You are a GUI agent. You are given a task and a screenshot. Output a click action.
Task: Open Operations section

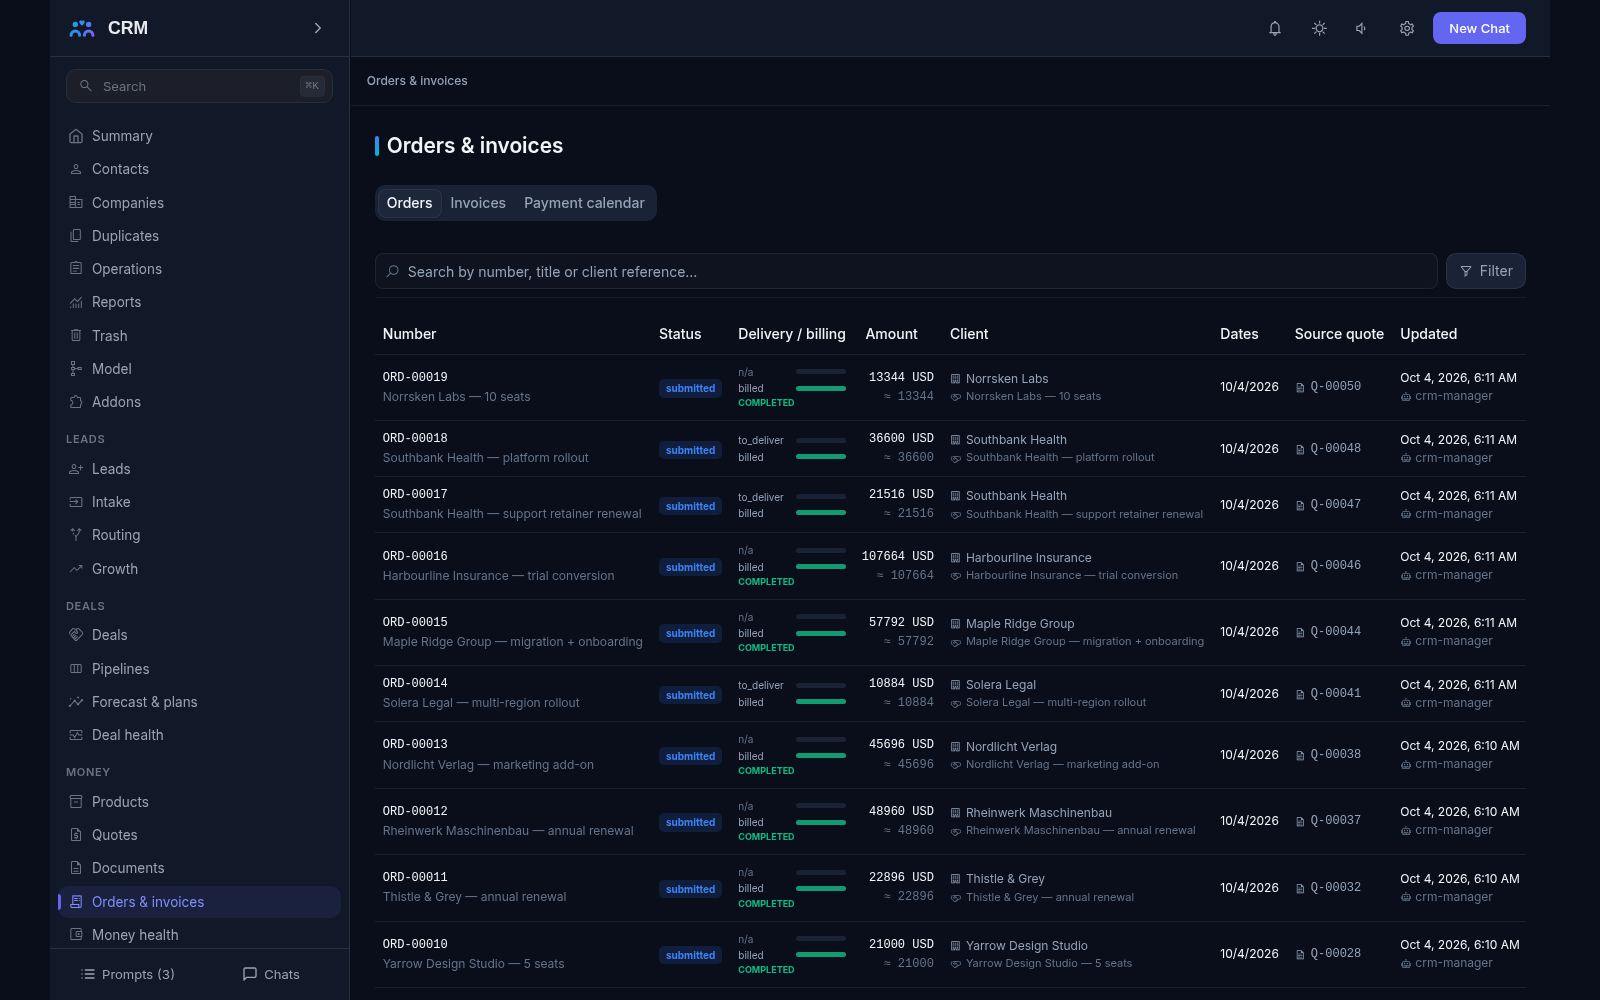click(199, 269)
